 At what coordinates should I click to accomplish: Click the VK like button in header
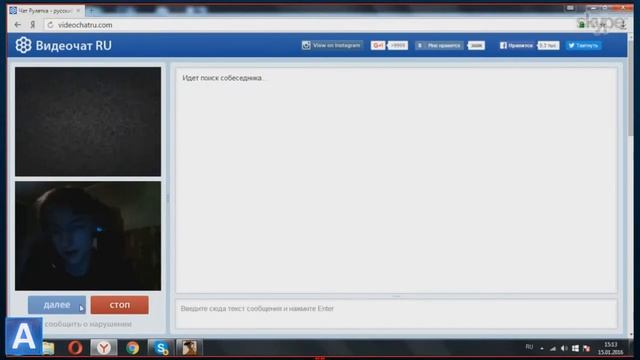(x=439, y=45)
